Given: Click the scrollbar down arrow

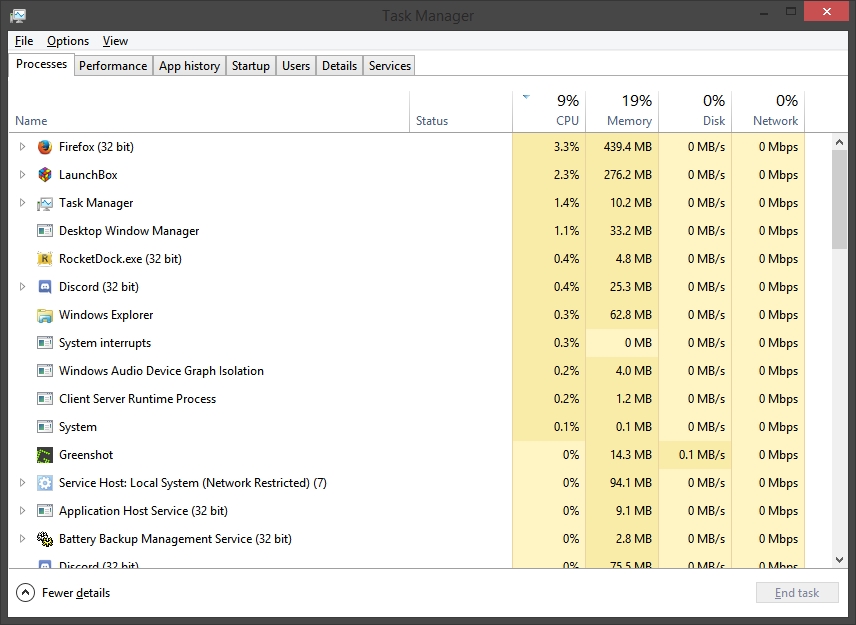Looking at the screenshot, I should tap(839, 559).
